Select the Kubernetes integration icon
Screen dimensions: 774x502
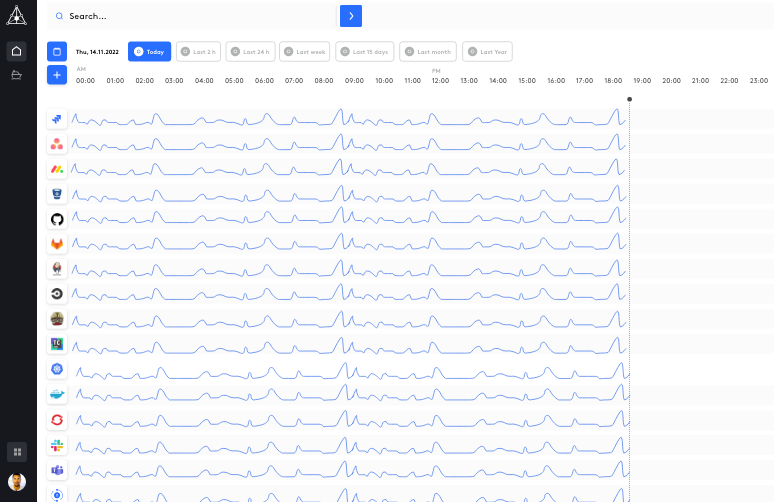(57, 369)
